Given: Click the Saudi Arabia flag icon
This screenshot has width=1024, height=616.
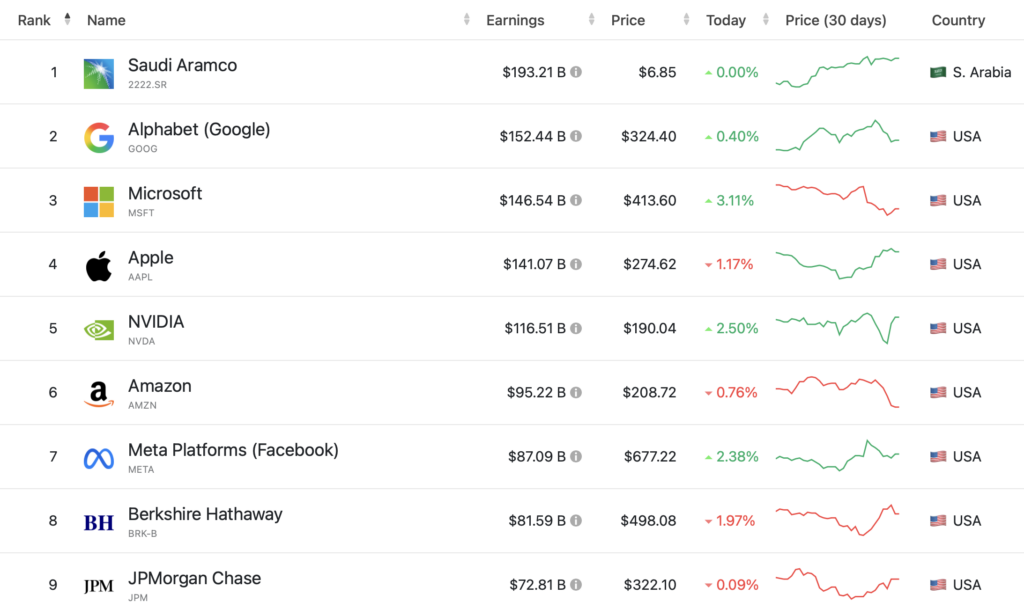Looking at the screenshot, I should coord(938,73).
